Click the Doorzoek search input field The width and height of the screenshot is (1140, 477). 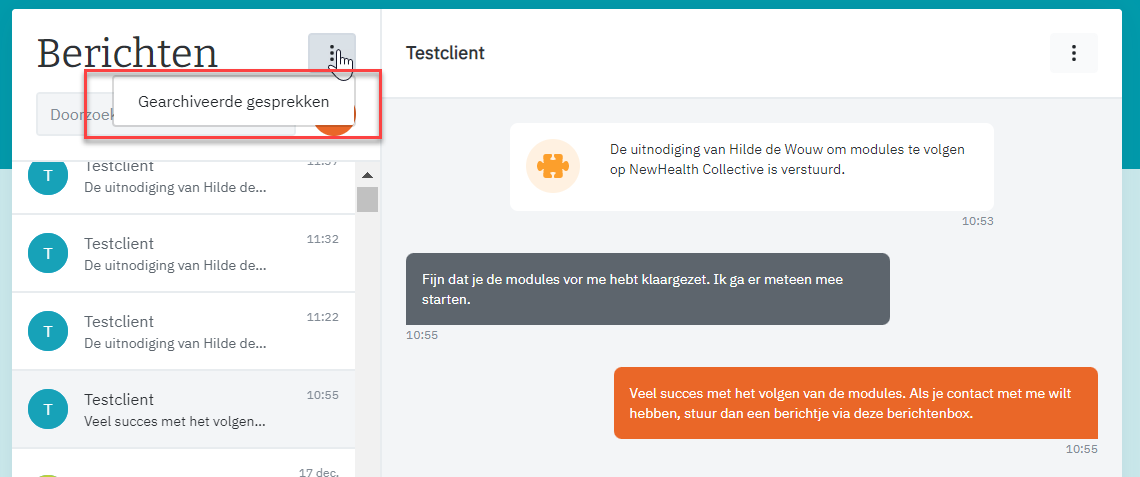click(x=166, y=115)
